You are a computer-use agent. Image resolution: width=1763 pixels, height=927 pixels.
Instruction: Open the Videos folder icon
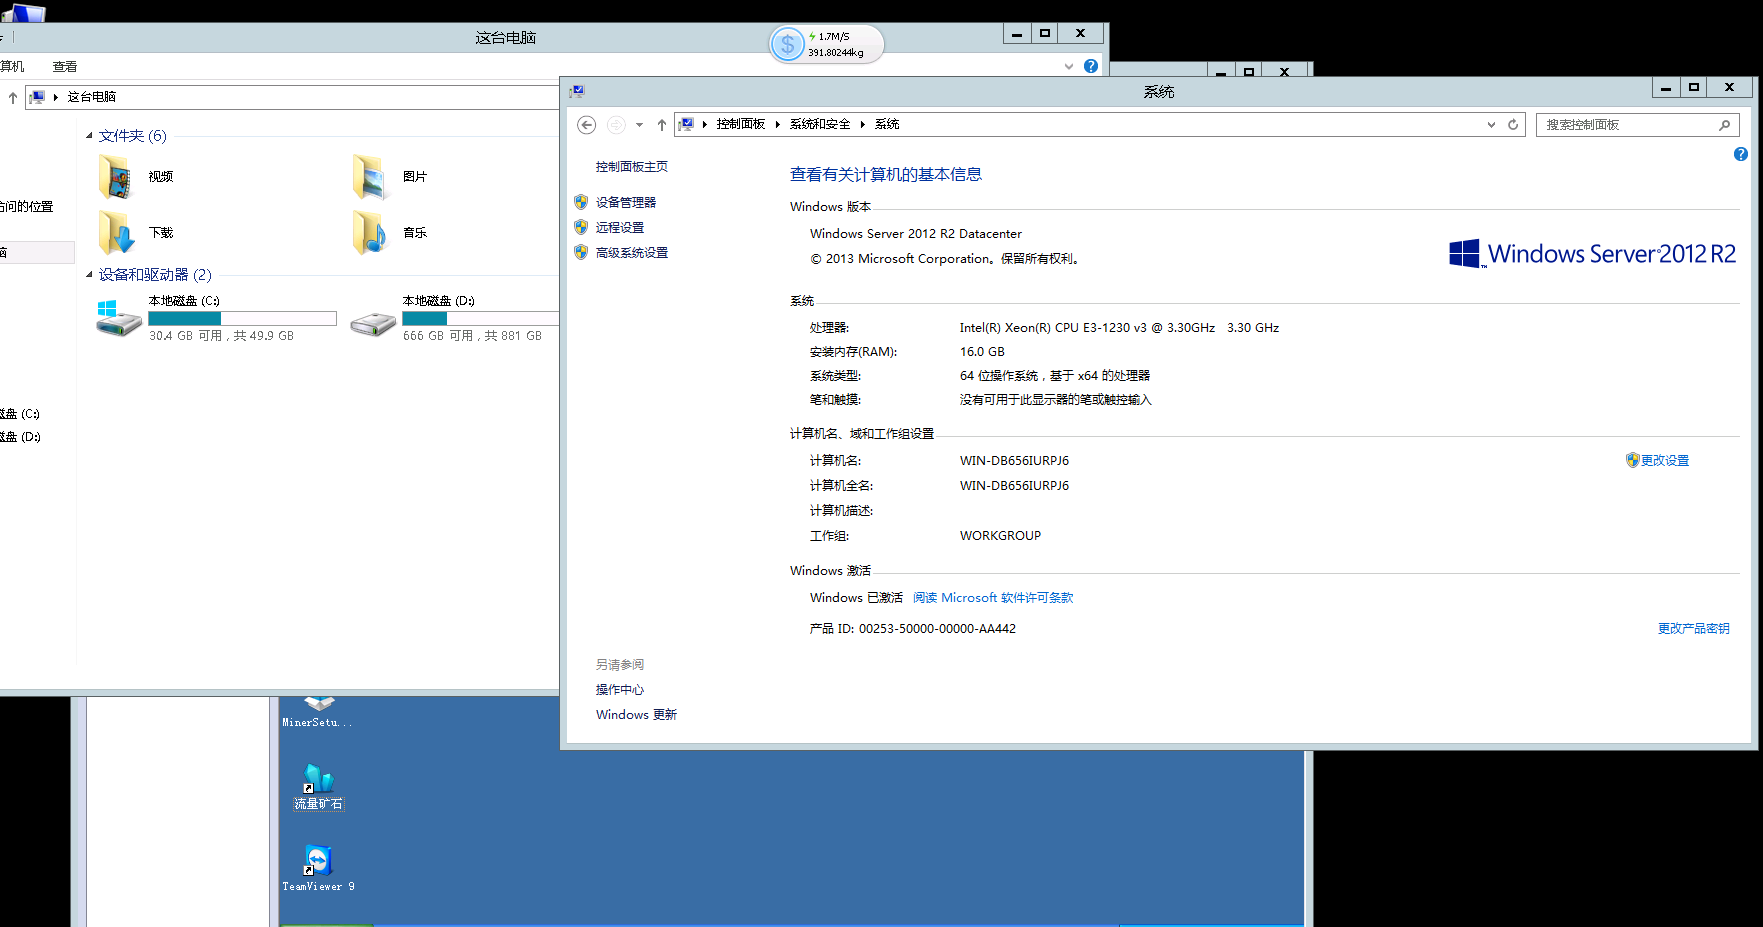[116, 177]
